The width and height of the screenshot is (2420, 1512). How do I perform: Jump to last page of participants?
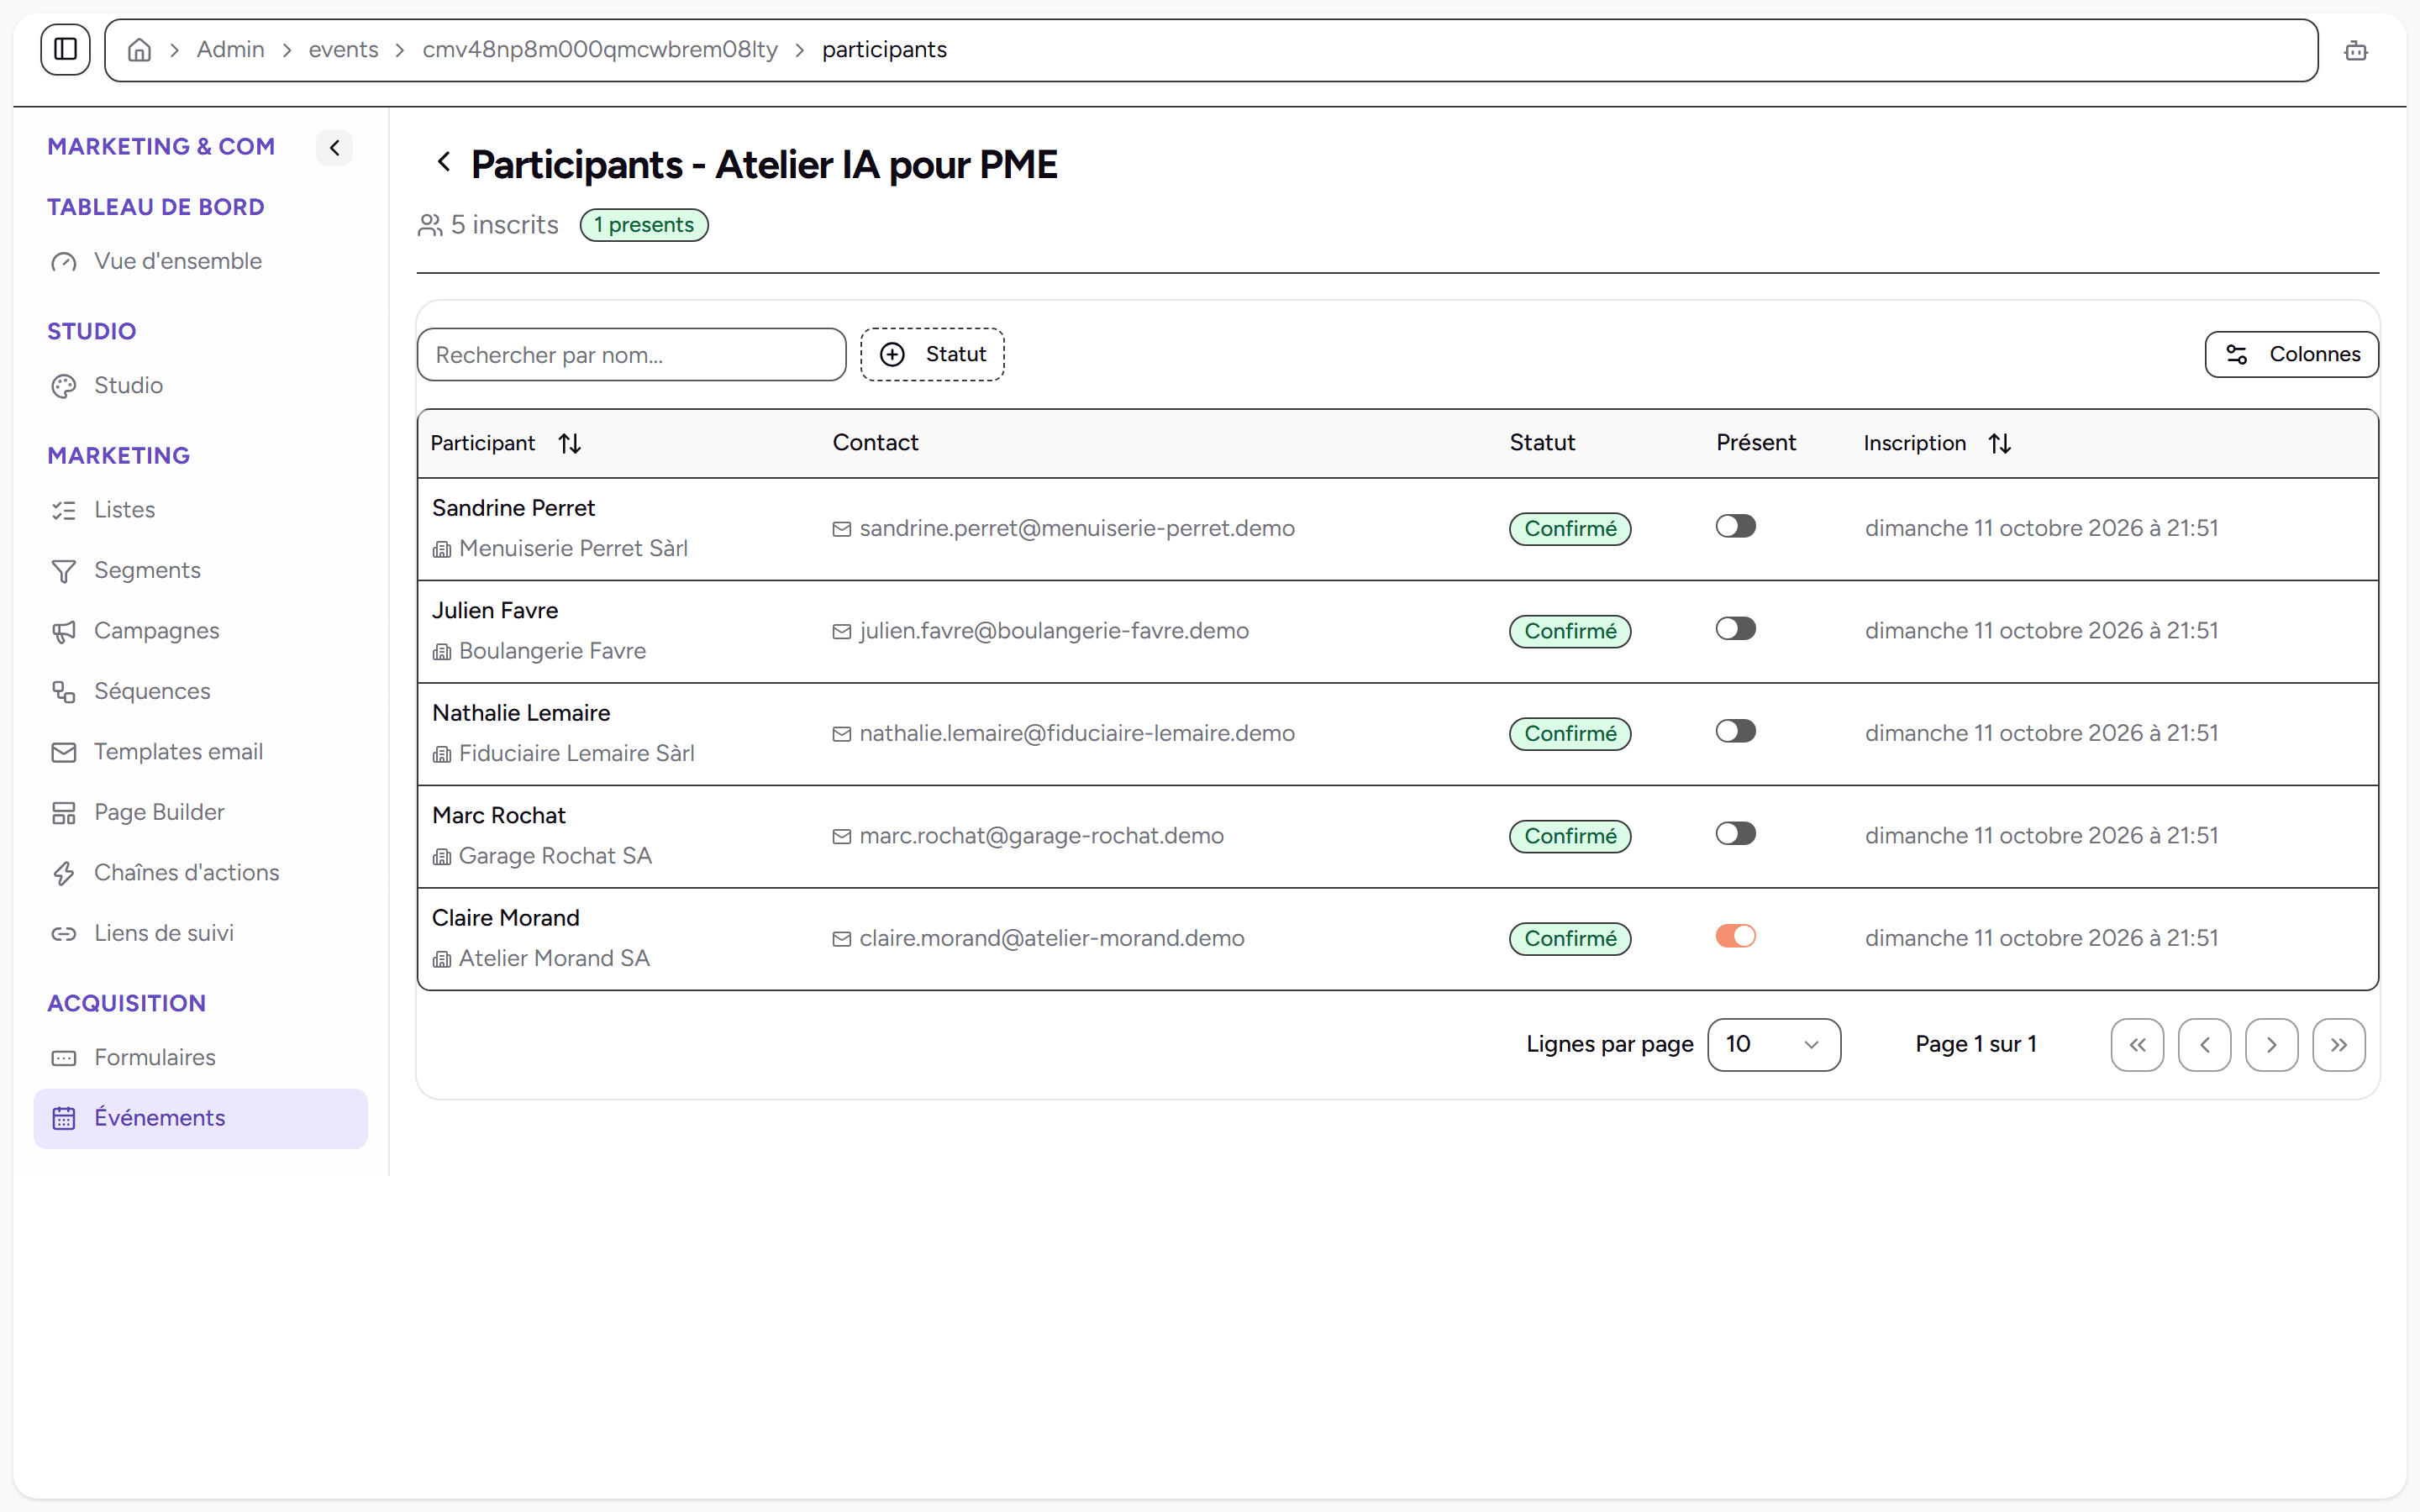[2338, 1045]
